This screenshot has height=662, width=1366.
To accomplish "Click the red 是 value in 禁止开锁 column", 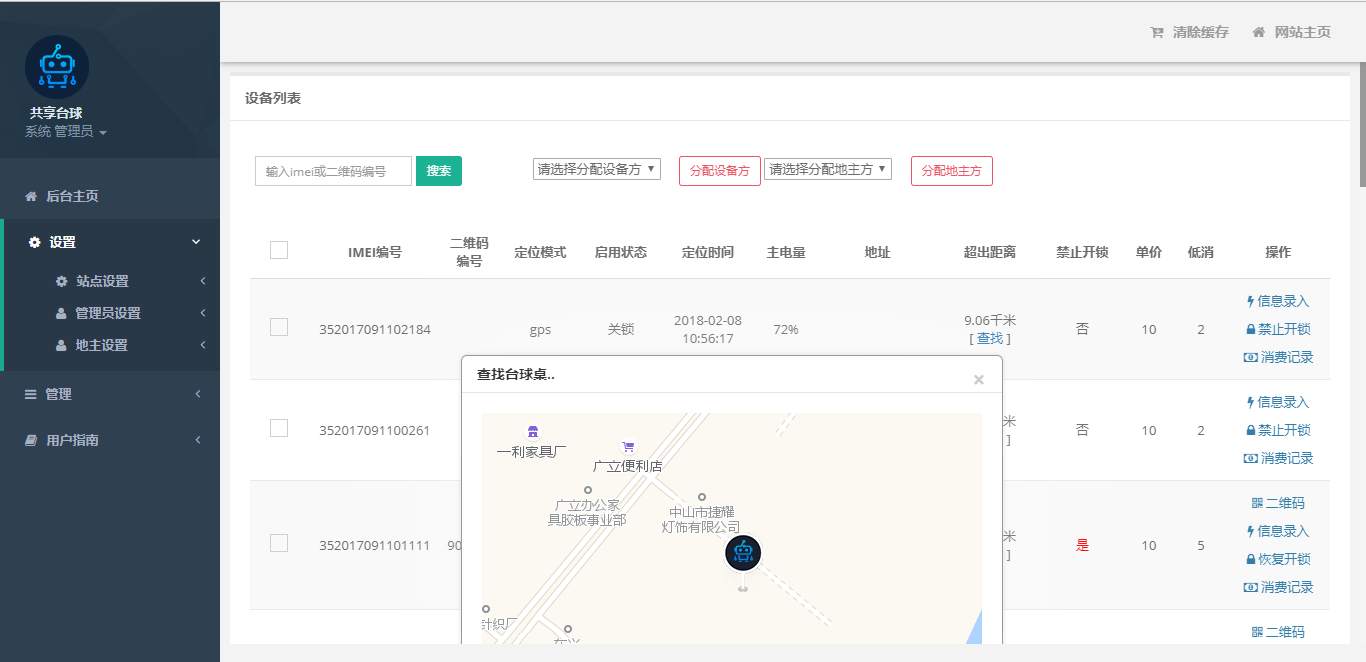I will tap(1082, 545).
